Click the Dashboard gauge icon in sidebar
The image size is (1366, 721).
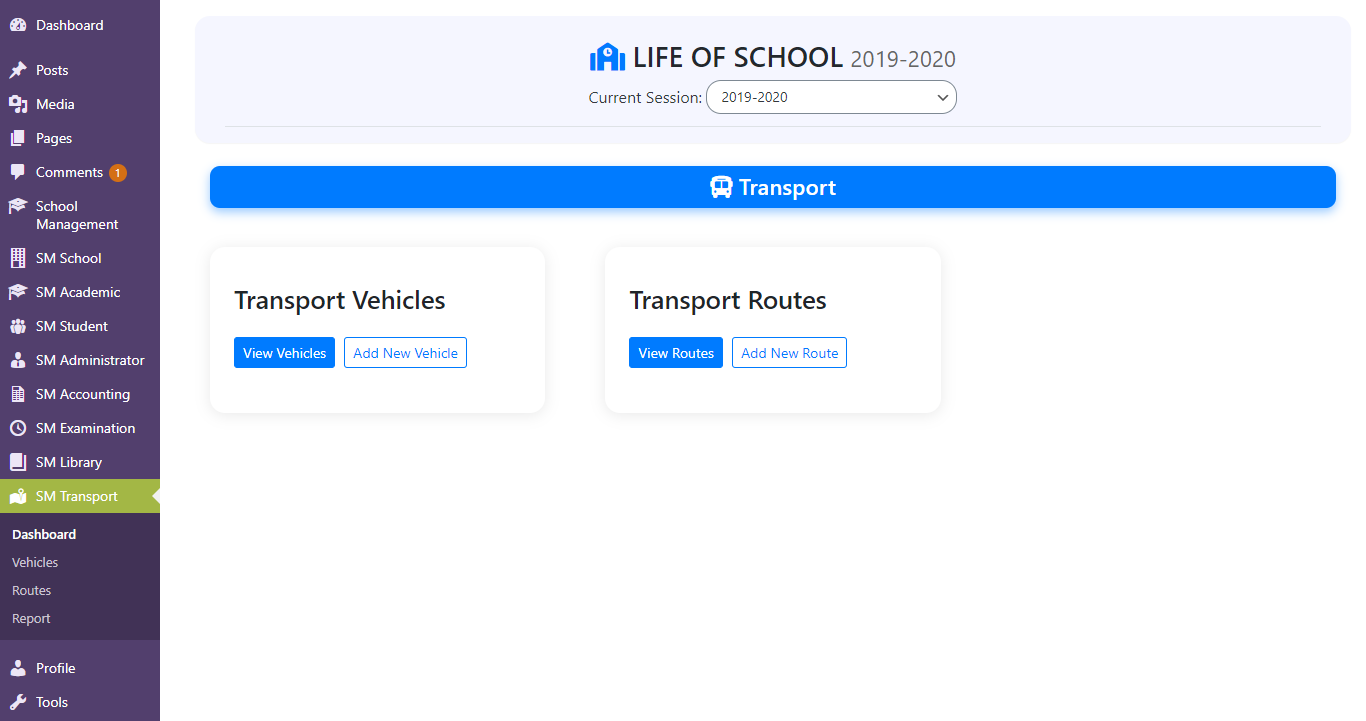coord(18,25)
